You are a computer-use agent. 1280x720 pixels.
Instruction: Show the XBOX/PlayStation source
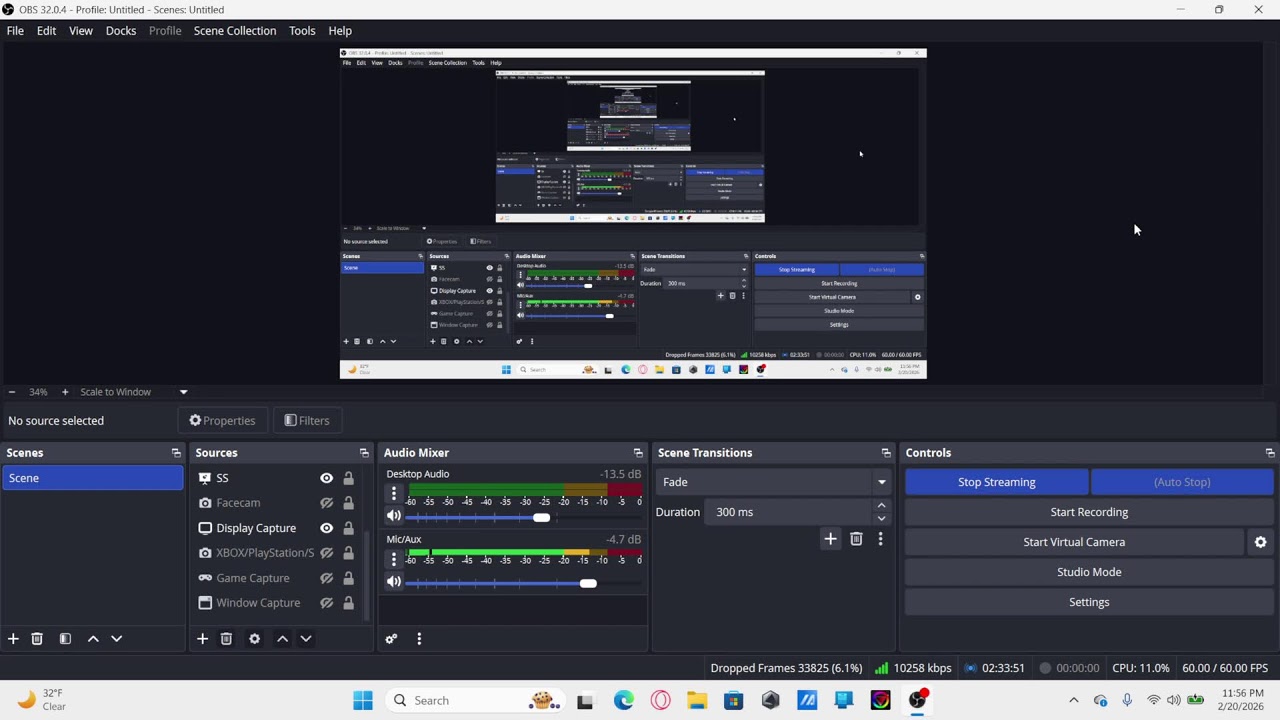click(x=326, y=553)
